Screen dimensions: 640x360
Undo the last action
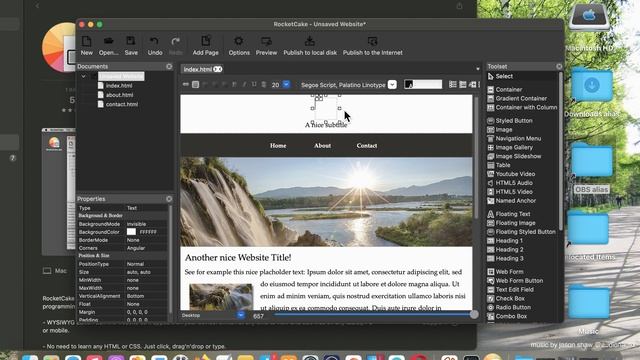(155, 45)
